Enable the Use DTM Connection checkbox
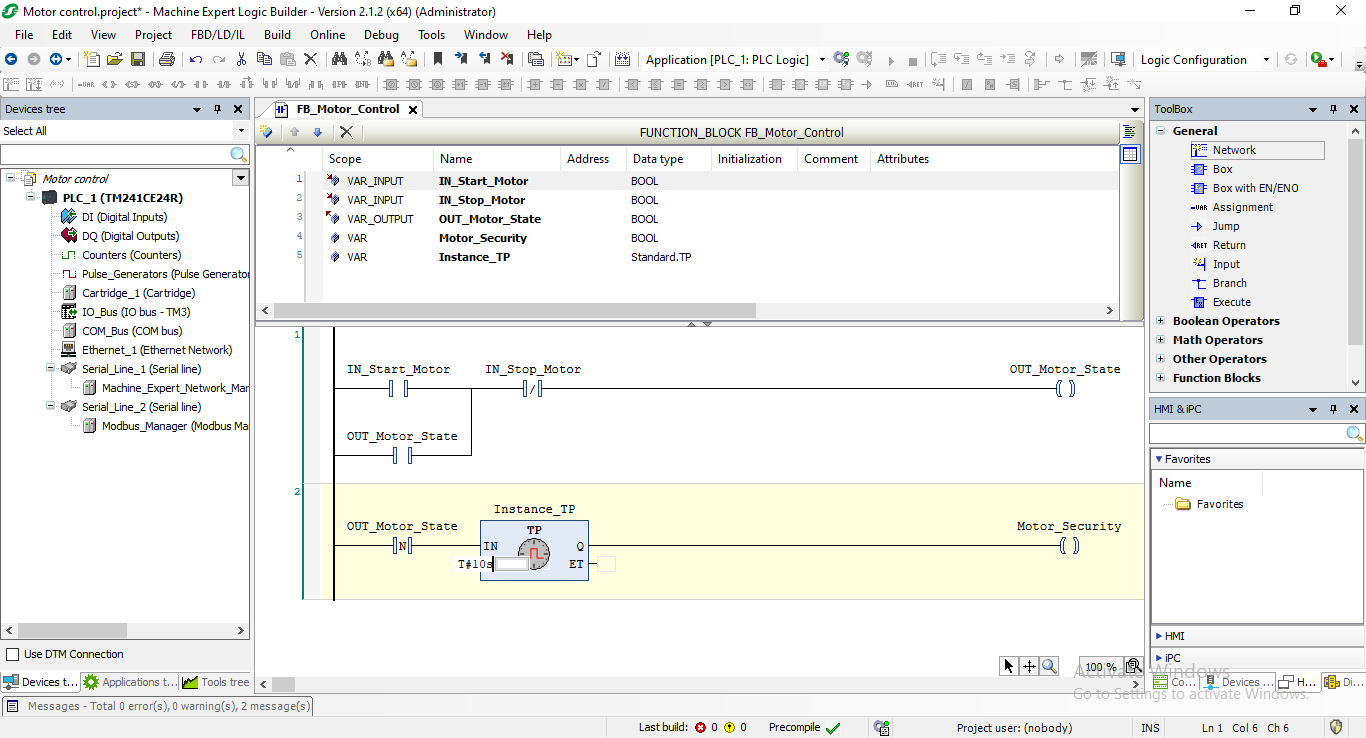 point(14,654)
